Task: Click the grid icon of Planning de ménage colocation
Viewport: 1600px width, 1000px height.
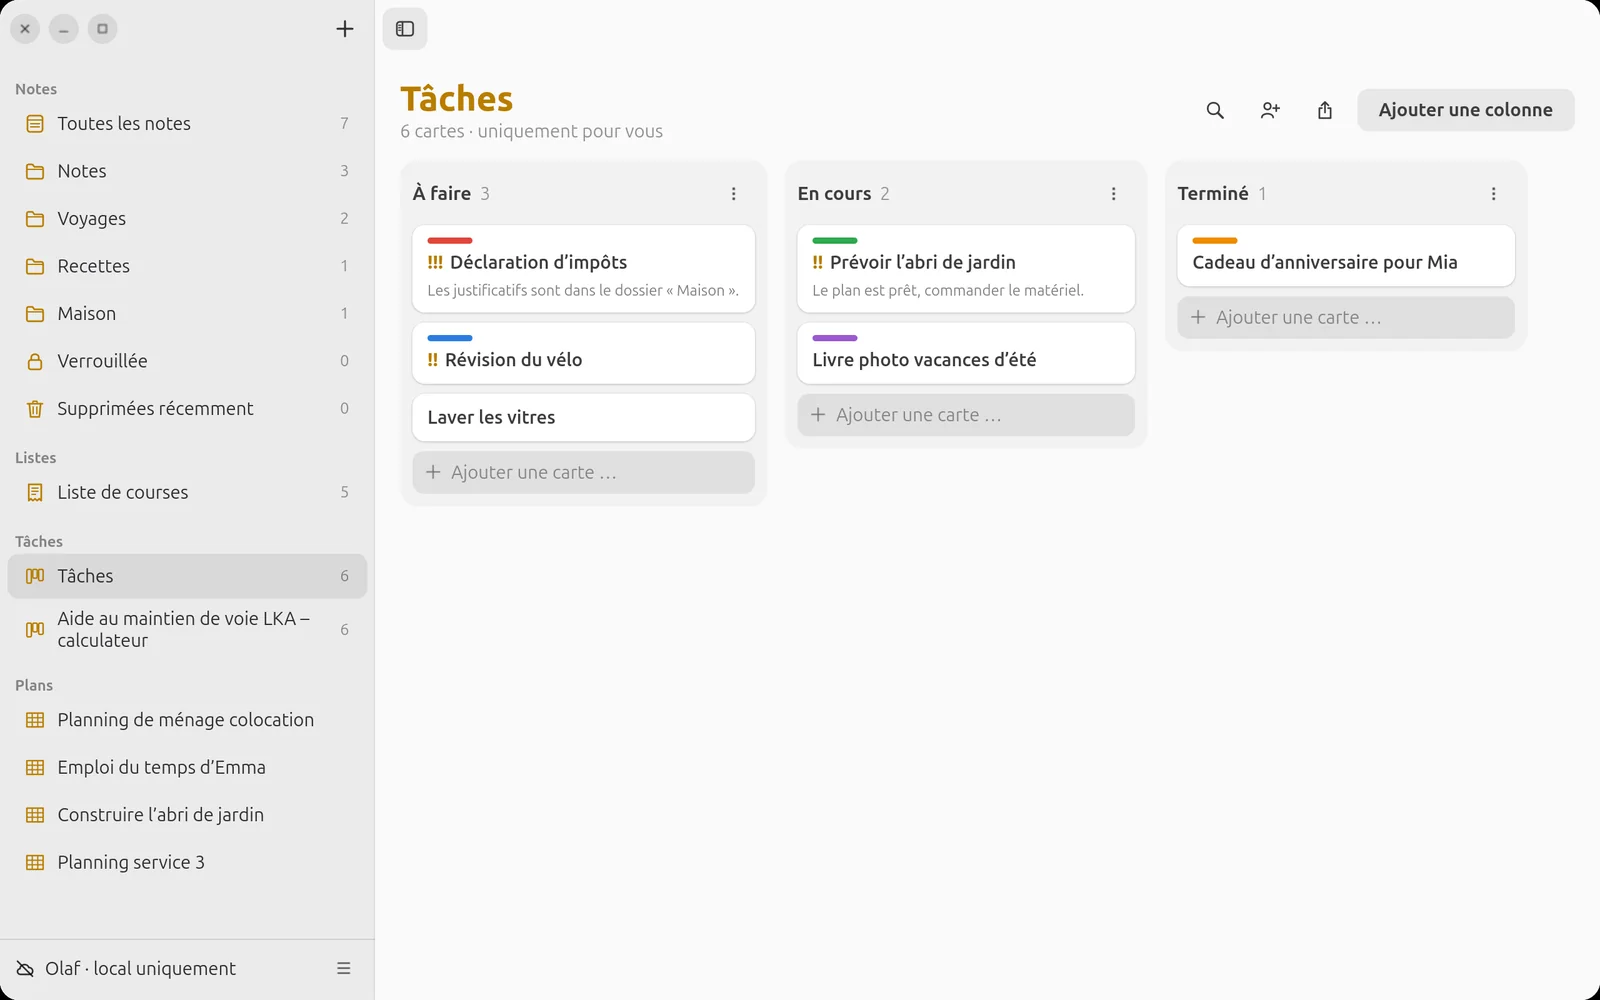Action: pos(35,720)
